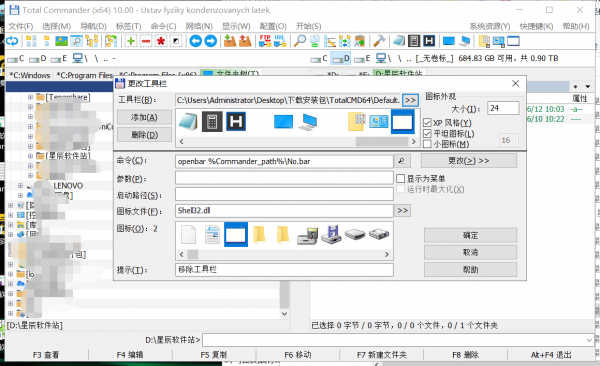This screenshot has height=366, width=600.
Task: Open the multi-rename tool pencil icon
Action: [x=329, y=41]
